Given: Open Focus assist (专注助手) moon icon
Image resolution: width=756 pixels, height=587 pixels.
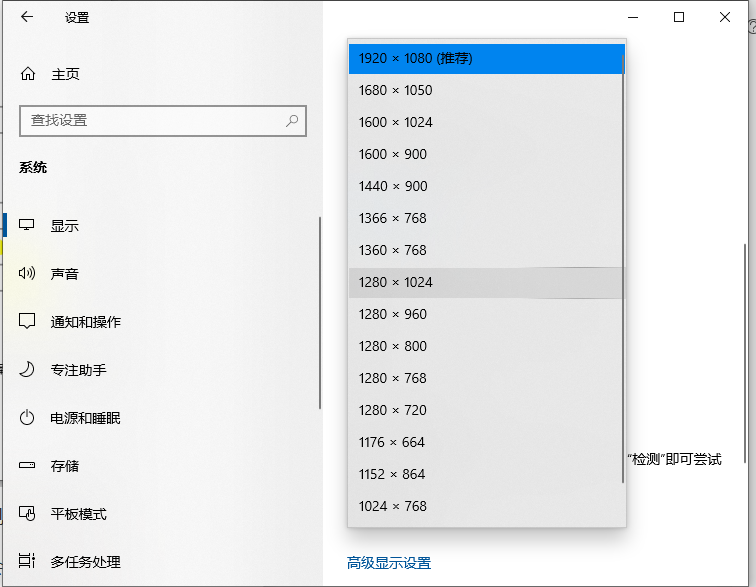Looking at the screenshot, I should pyautogui.click(x=28, y=370).
